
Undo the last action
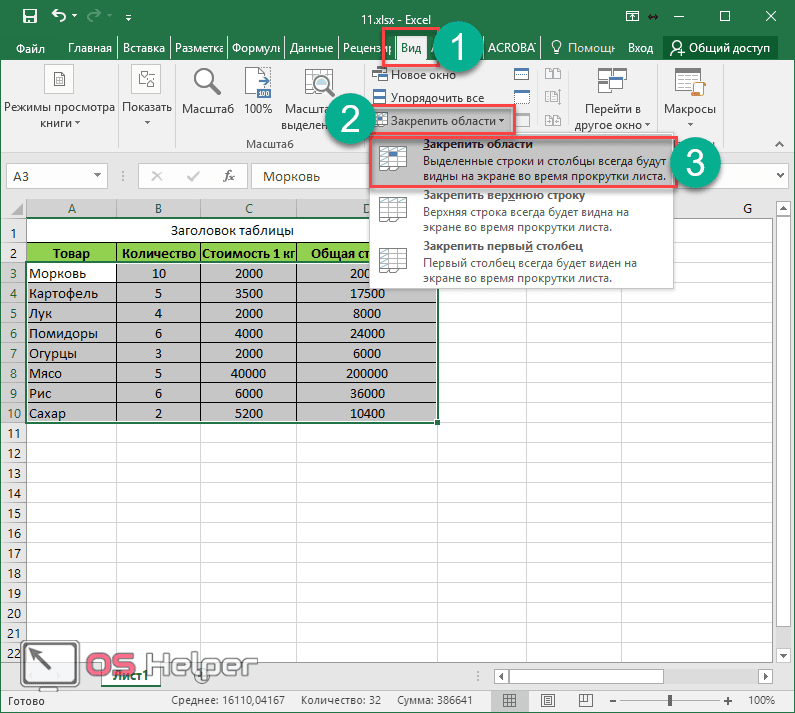tap(59, 16)
